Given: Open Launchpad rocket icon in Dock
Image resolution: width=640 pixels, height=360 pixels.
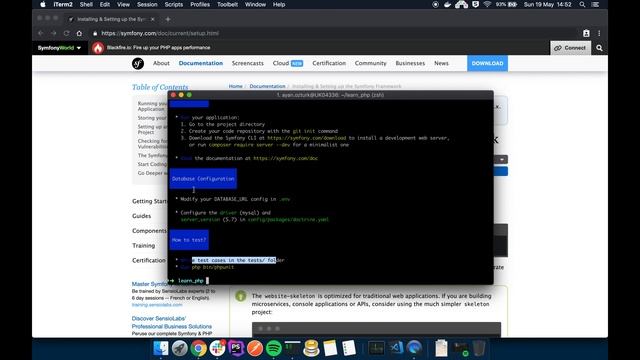Looking at the screenshot, I should click(x=180, y=348).
